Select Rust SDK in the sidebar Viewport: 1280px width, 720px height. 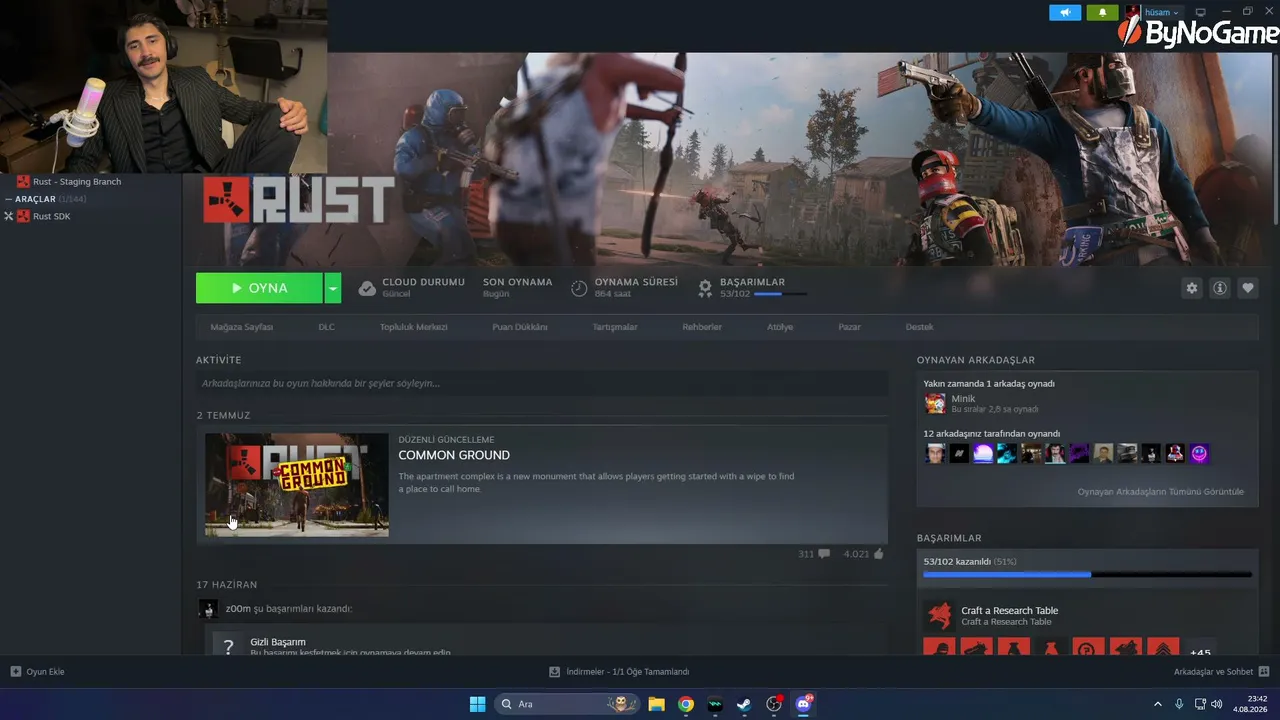[x=52, y=216]
